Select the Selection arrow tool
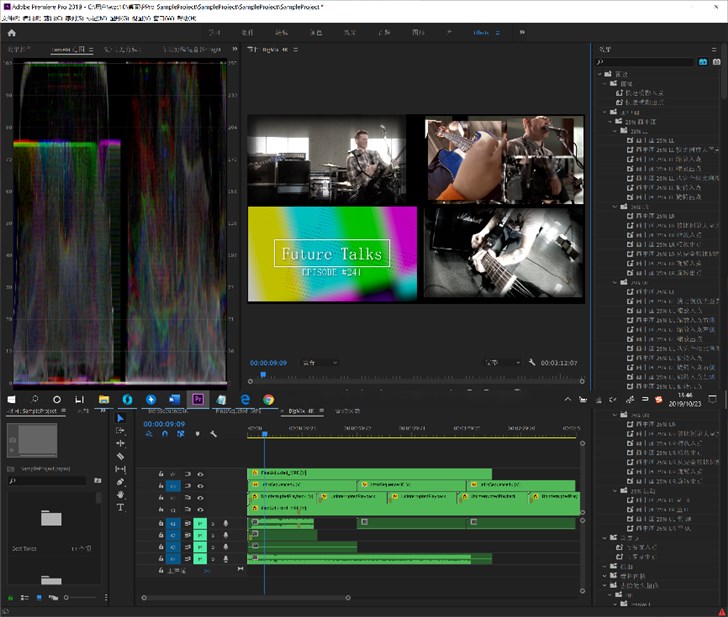The image size is (728, 617). pyautogui.click(x=121, y=418)
